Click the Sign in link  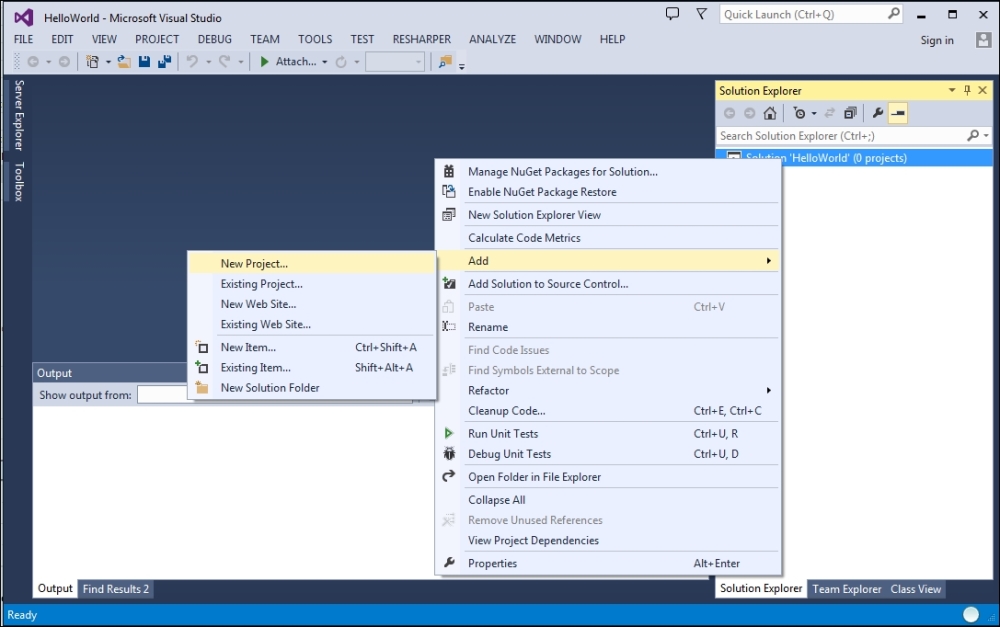937,40
